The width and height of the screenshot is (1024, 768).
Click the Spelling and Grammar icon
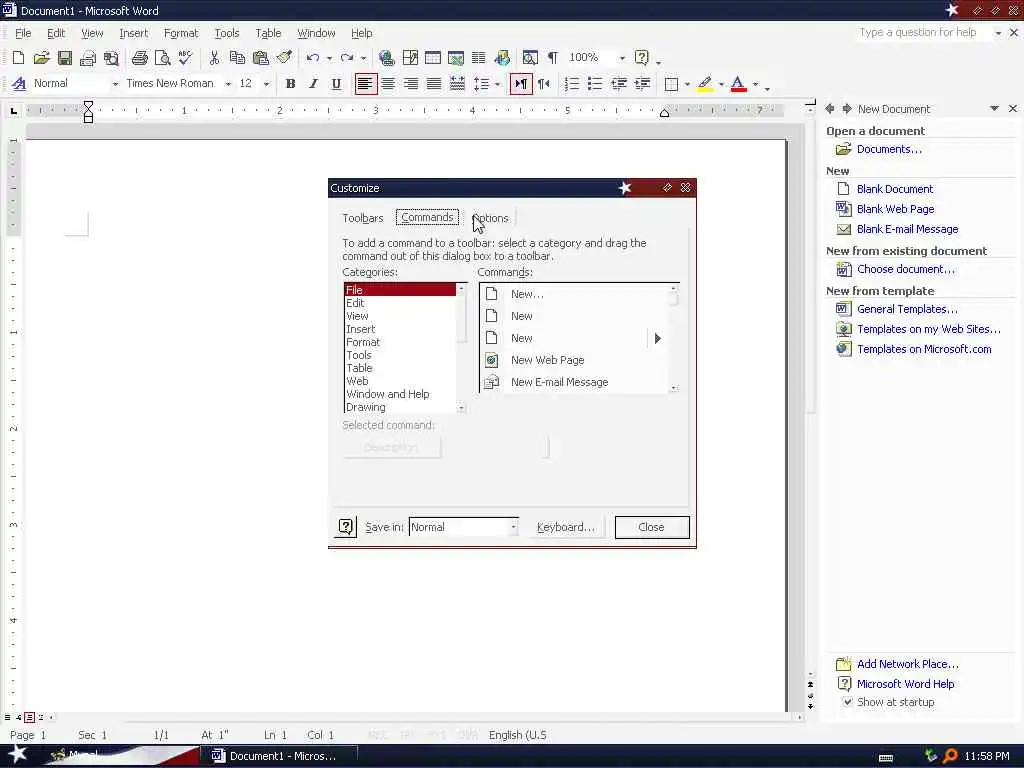coord(185,58)
